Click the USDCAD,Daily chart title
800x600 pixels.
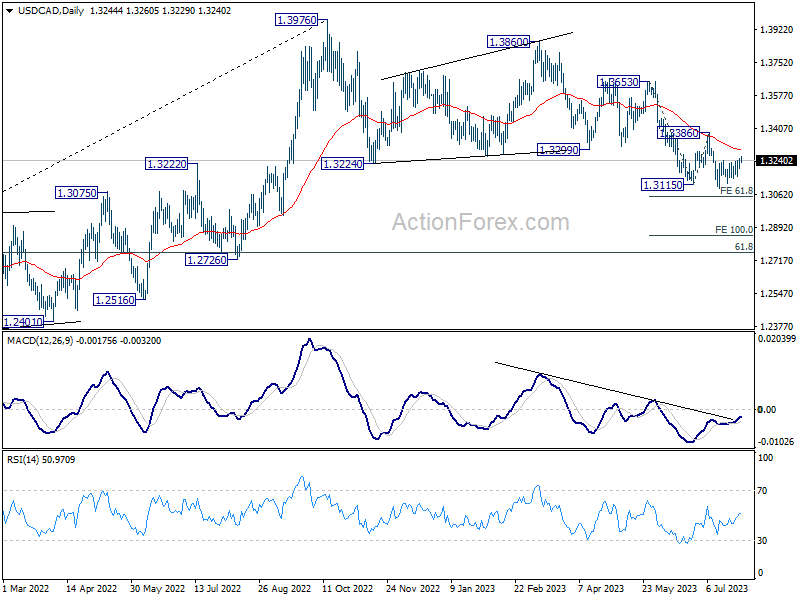[x=51, y=11]
